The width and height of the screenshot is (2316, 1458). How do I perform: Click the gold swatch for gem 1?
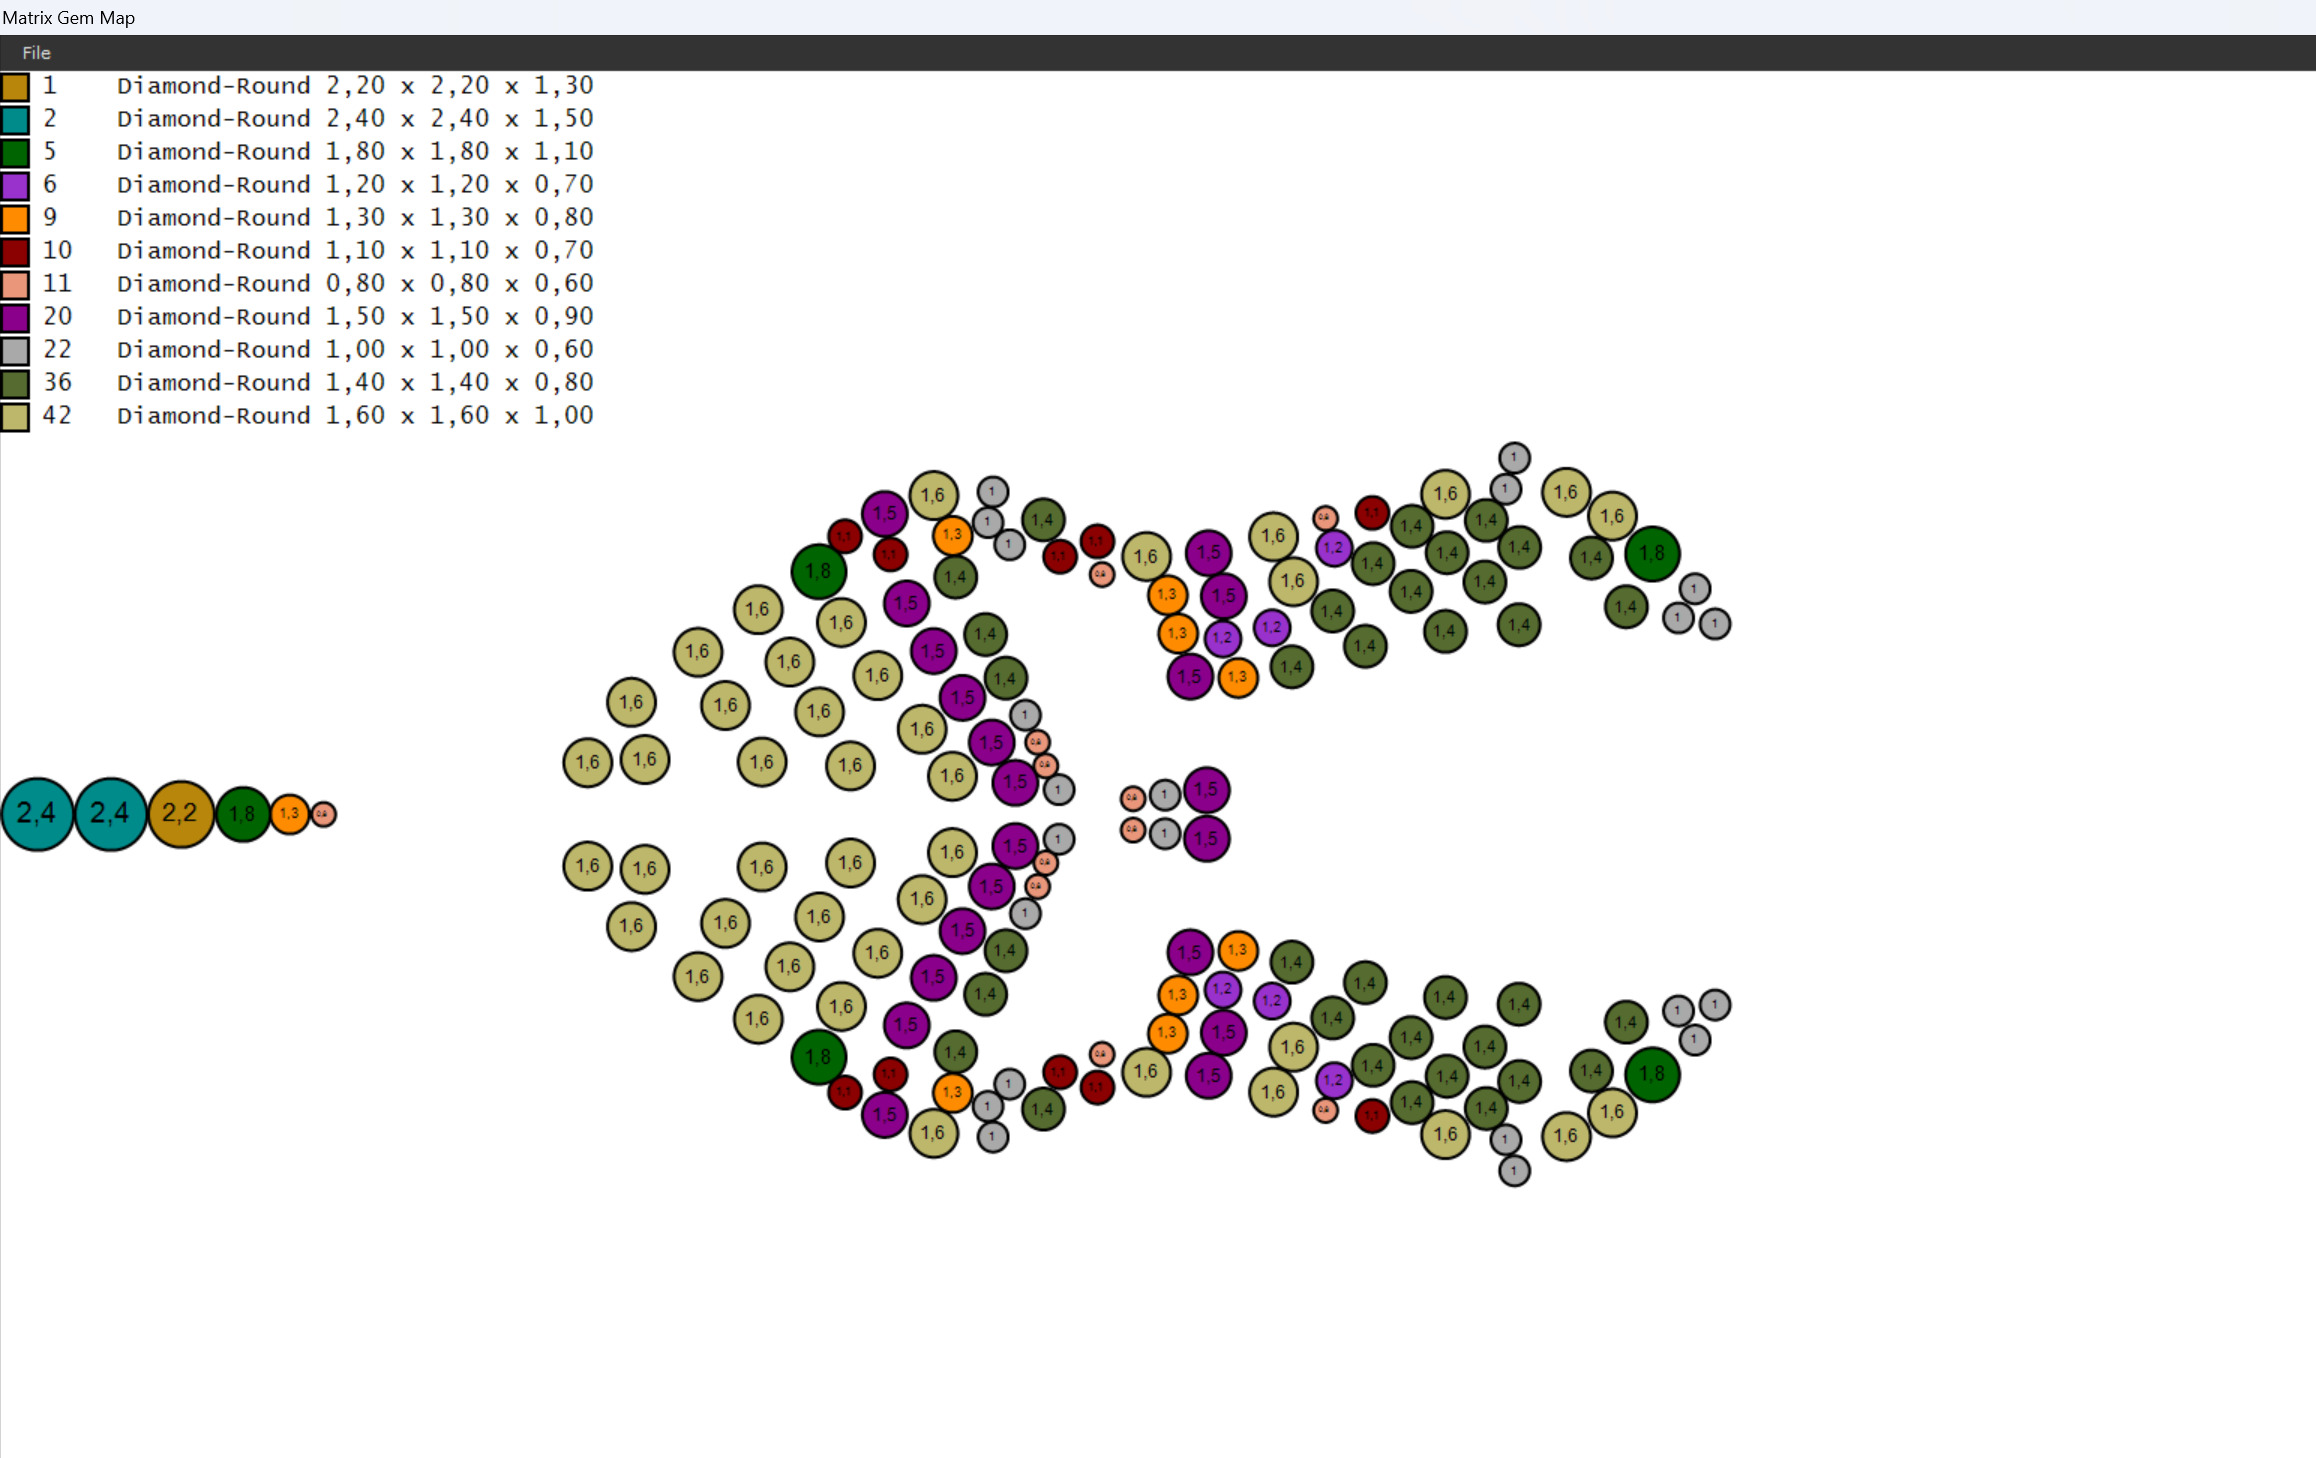[x=15, y=87]
